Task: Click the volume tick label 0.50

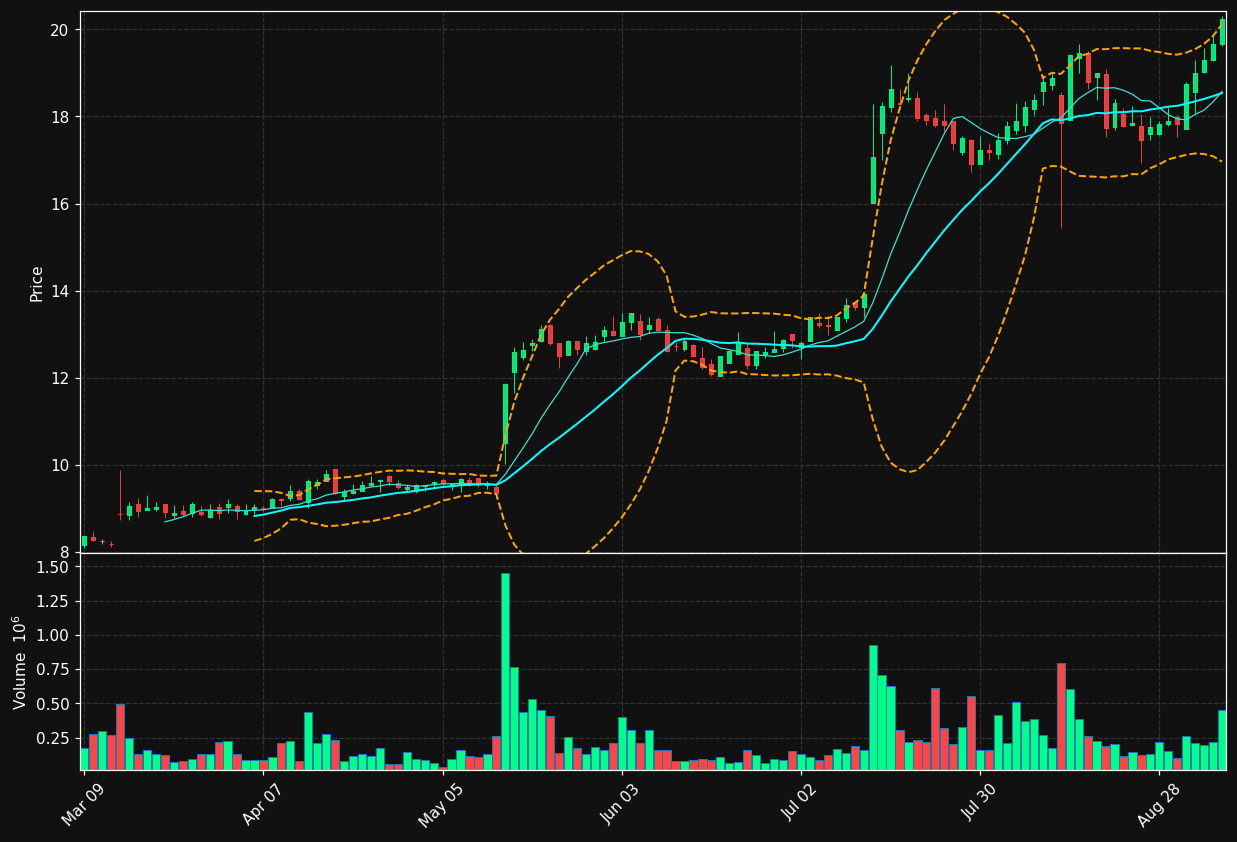Action: click(x=53, y=704)
